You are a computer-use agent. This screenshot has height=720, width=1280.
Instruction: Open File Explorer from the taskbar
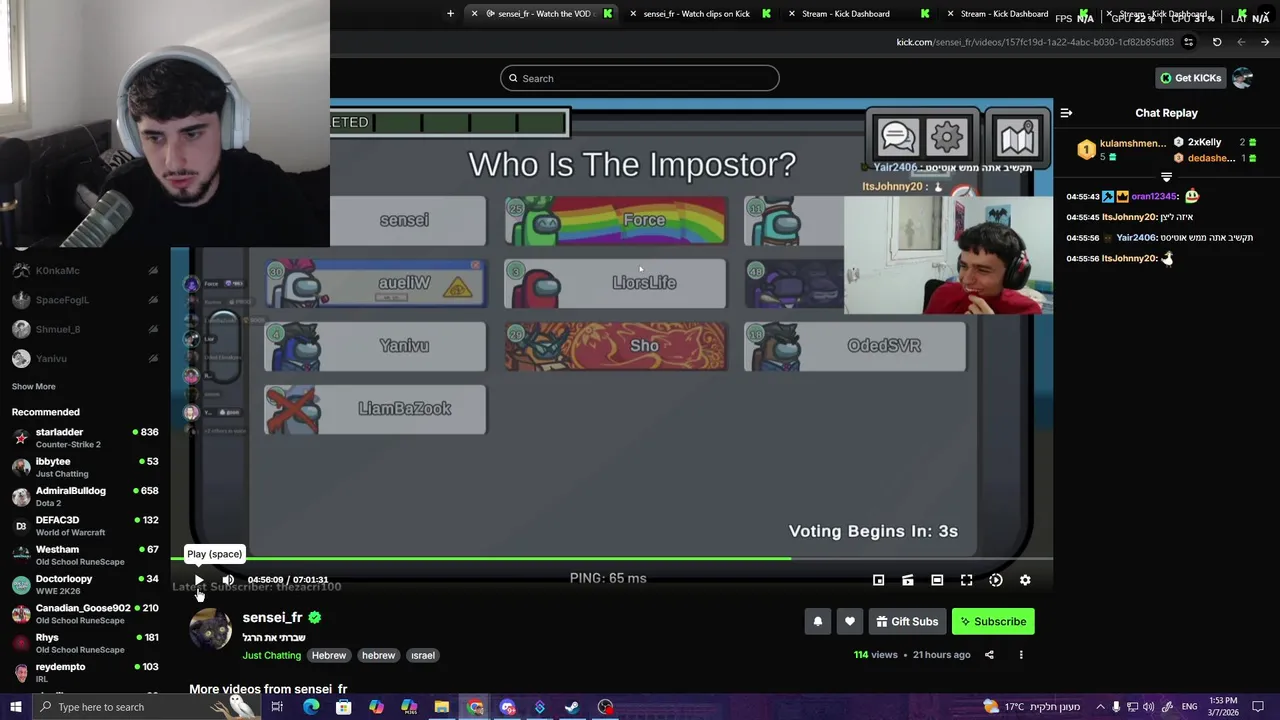tap(441, 707)
